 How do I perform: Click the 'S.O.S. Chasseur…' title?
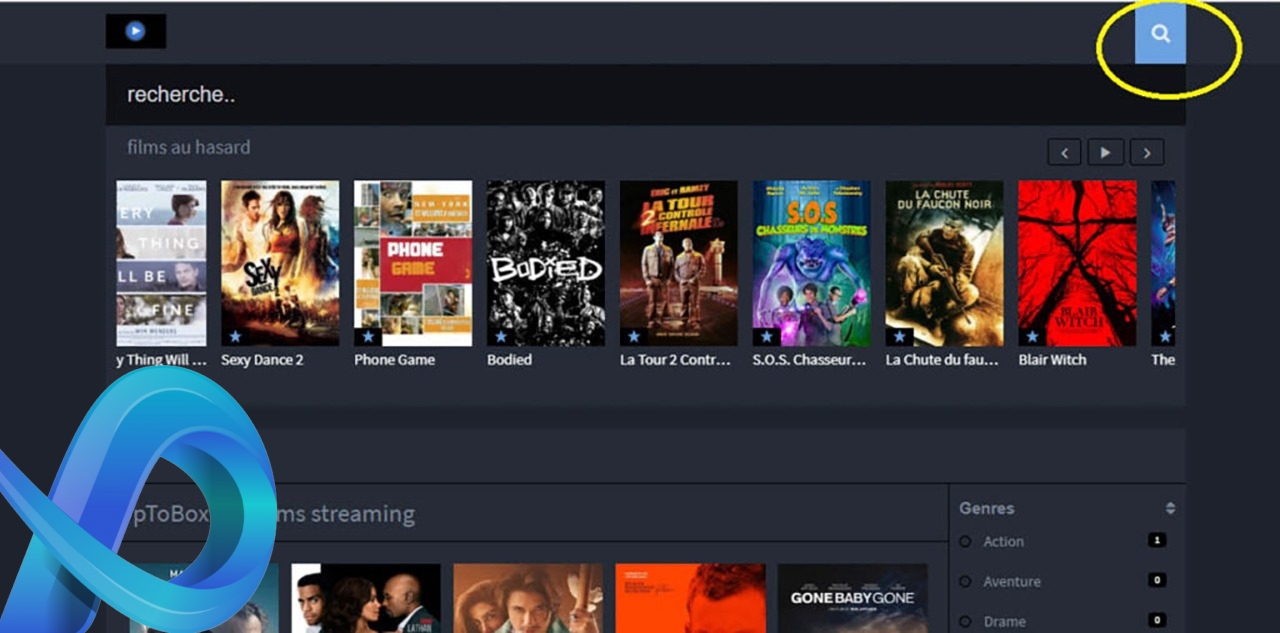tap(809, 360)
